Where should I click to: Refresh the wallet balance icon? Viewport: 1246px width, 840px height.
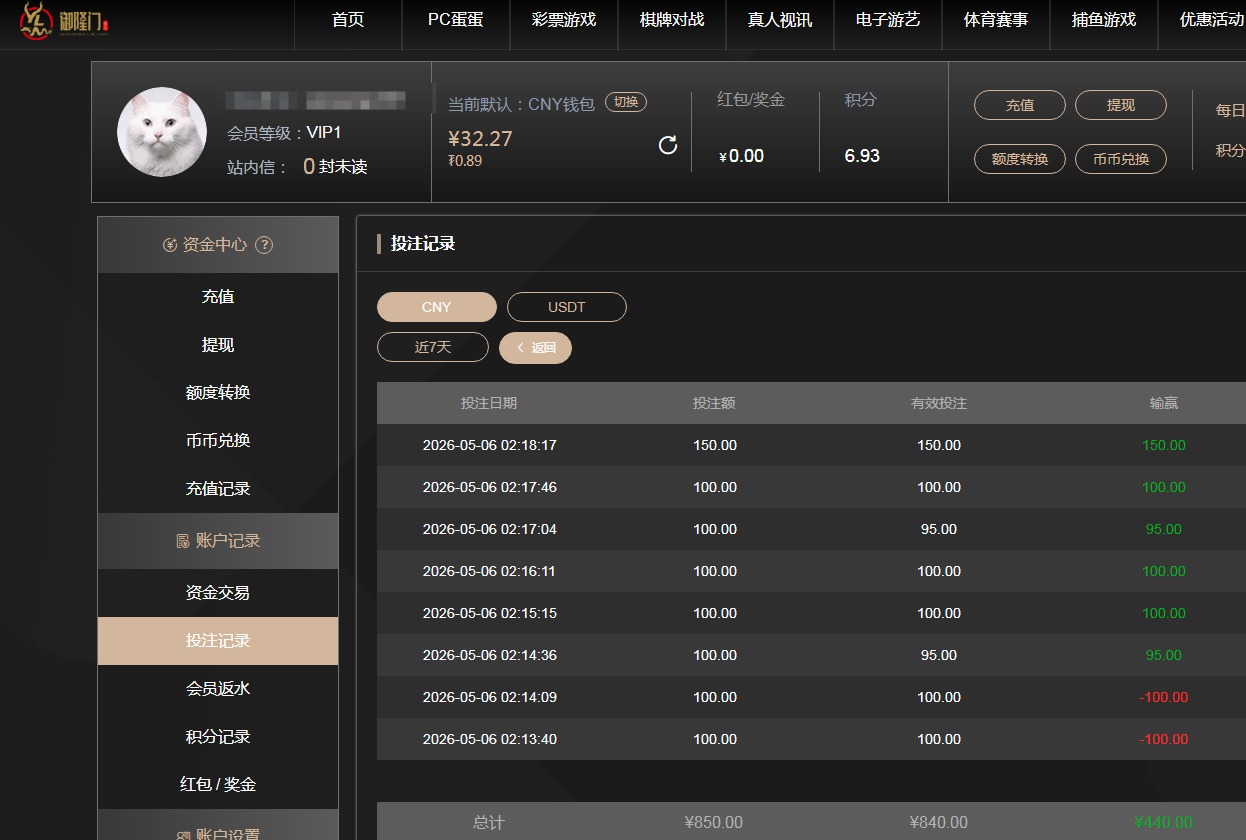click(668, 145)
